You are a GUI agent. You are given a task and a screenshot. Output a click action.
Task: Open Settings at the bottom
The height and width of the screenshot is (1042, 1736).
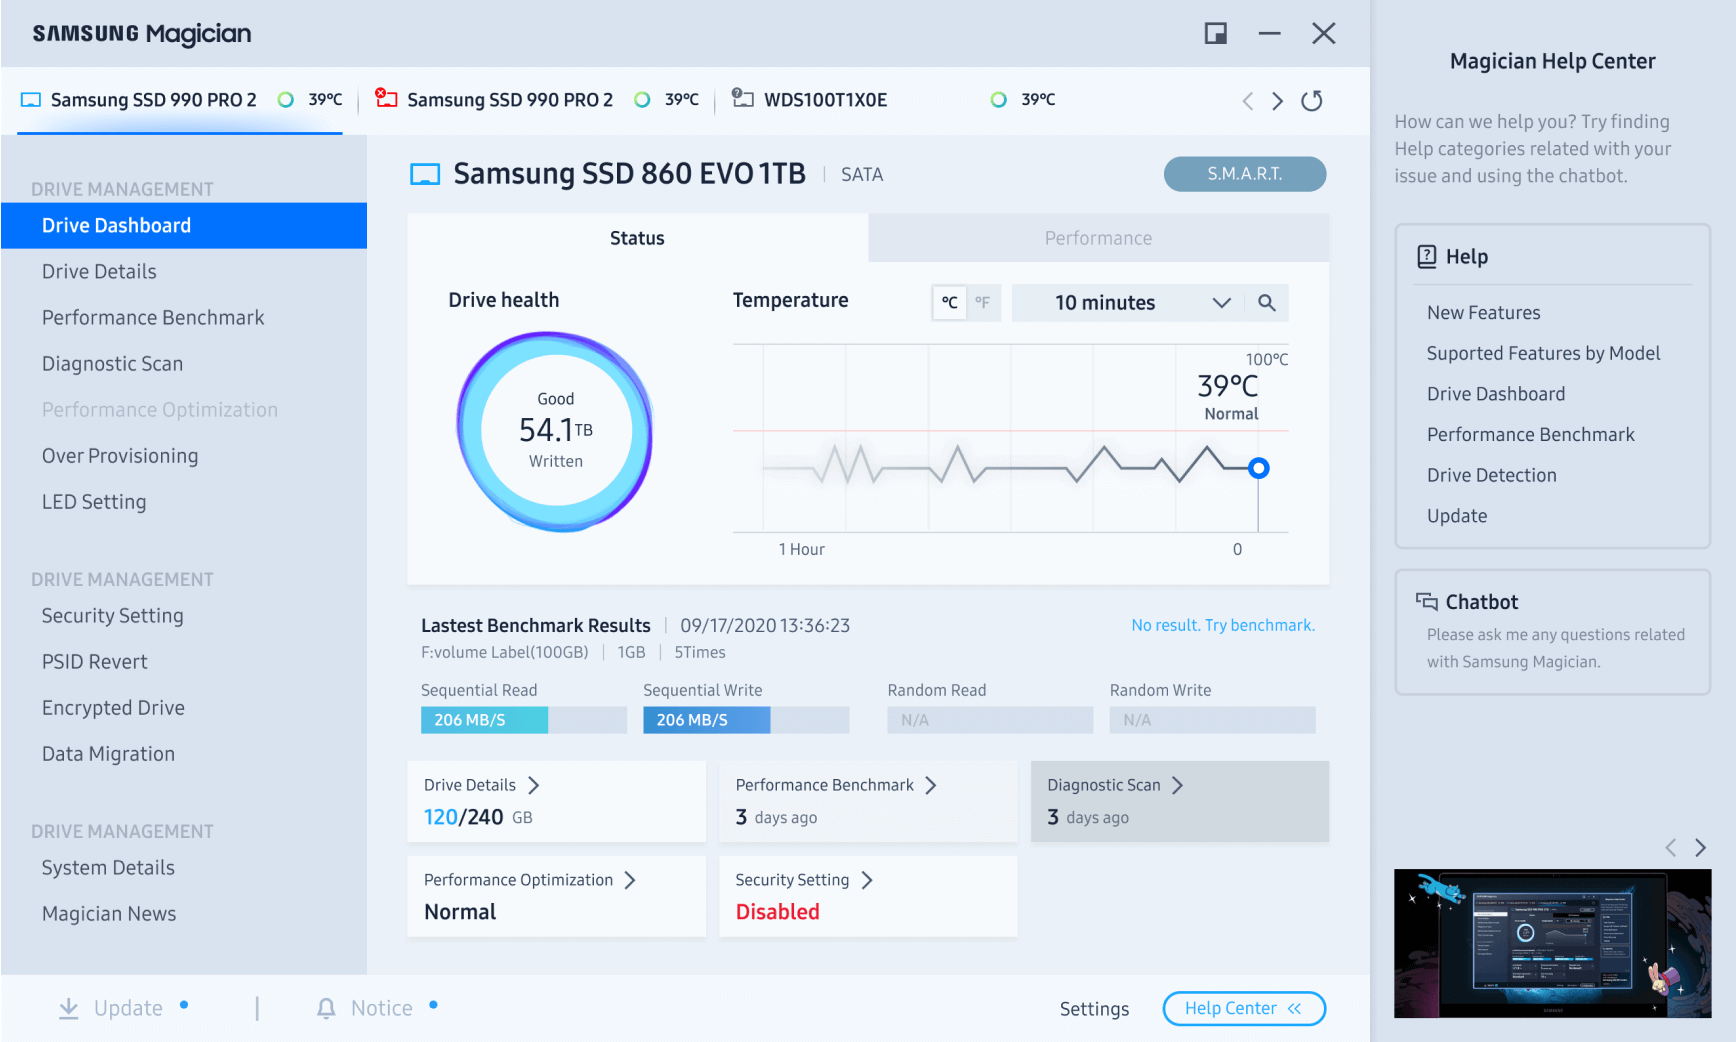point(1094,1009)
